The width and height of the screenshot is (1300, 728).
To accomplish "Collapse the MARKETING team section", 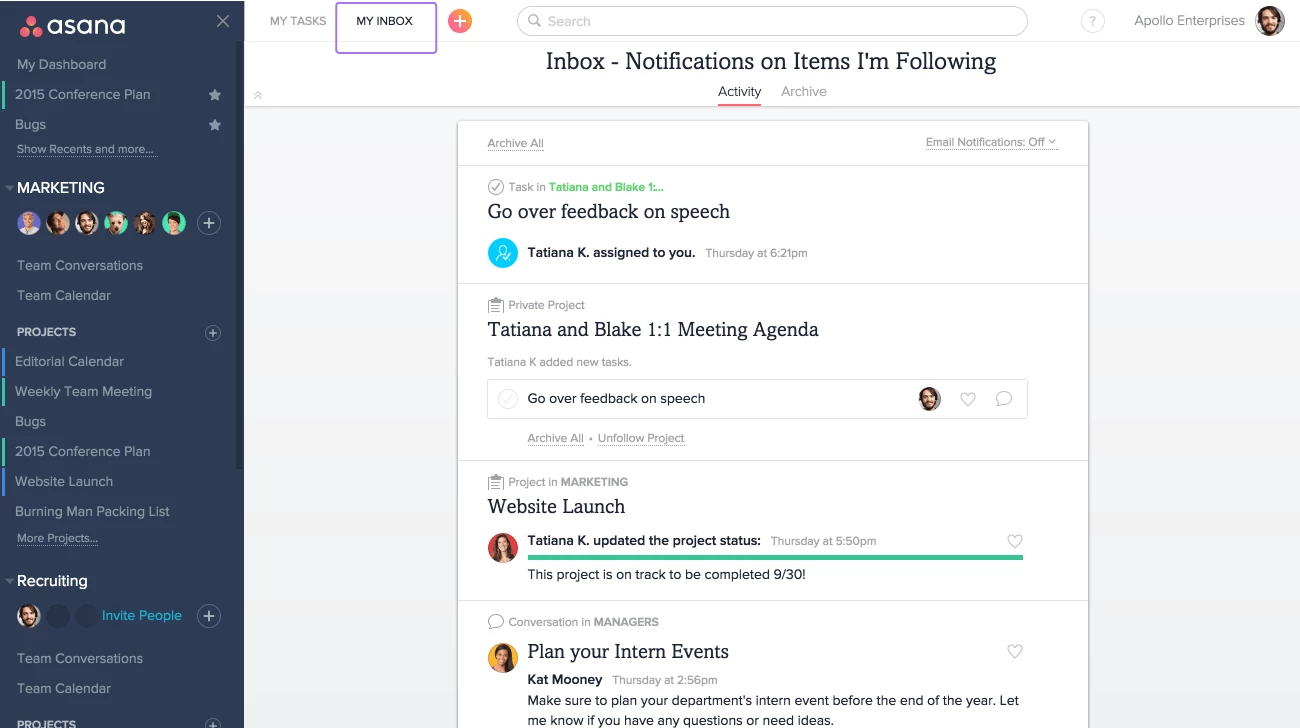I will coord(10,188).
